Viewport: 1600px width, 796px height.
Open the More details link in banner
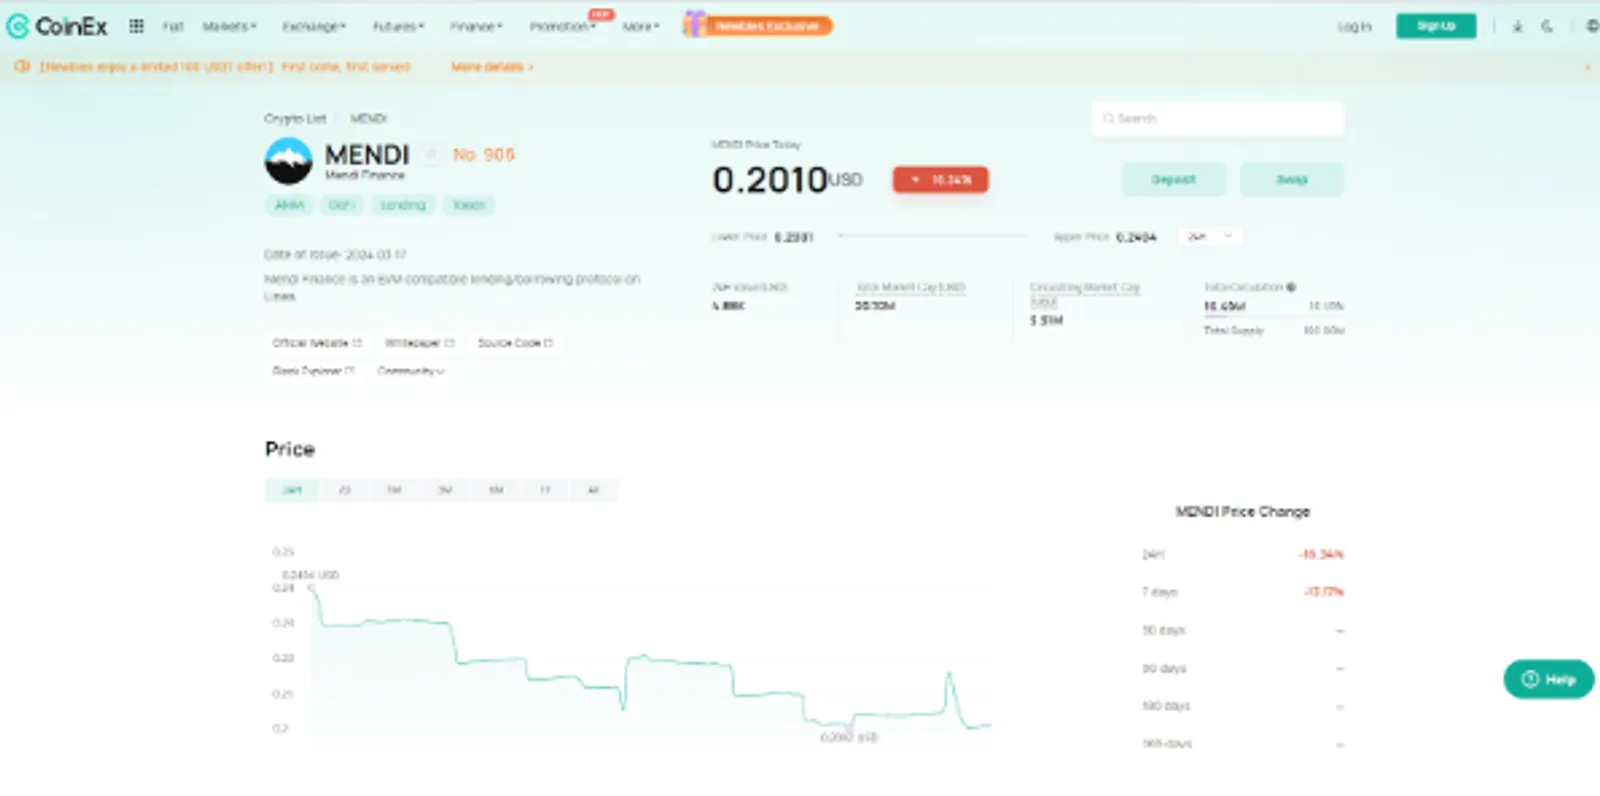tap(491, 67)
